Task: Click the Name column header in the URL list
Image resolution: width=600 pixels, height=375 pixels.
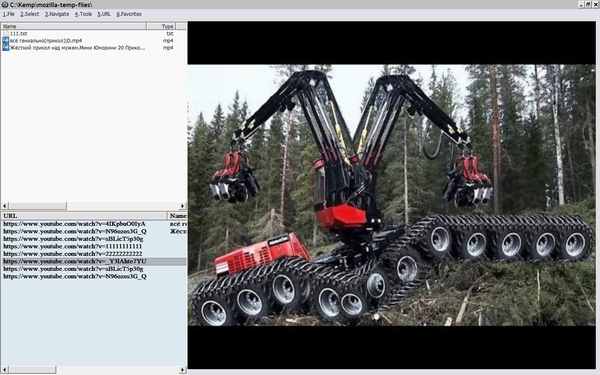Action: 178,216
